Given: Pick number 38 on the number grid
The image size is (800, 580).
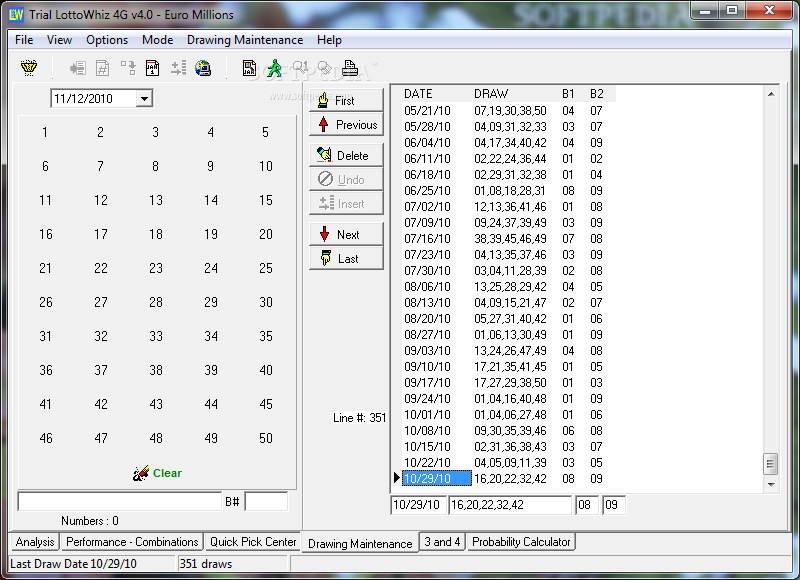Looking at the screenshot, I should click(x=156, y=370).
